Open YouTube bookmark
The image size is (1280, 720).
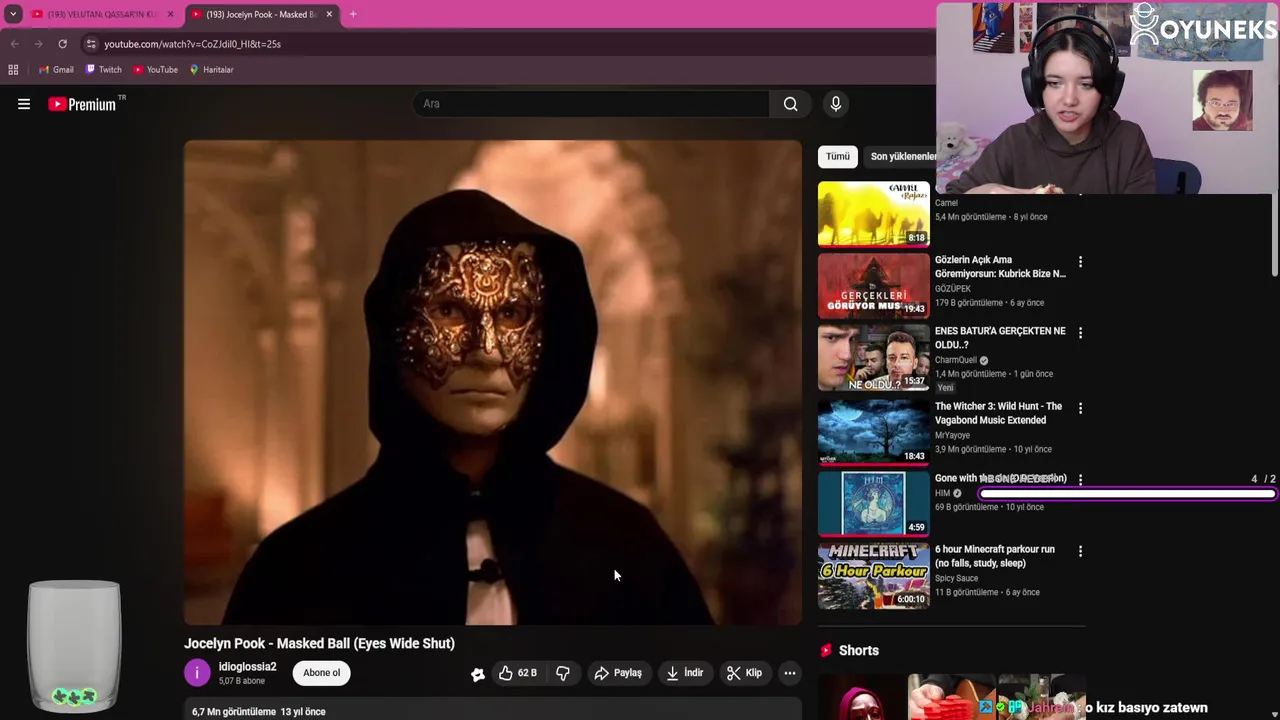pos(155,70)
